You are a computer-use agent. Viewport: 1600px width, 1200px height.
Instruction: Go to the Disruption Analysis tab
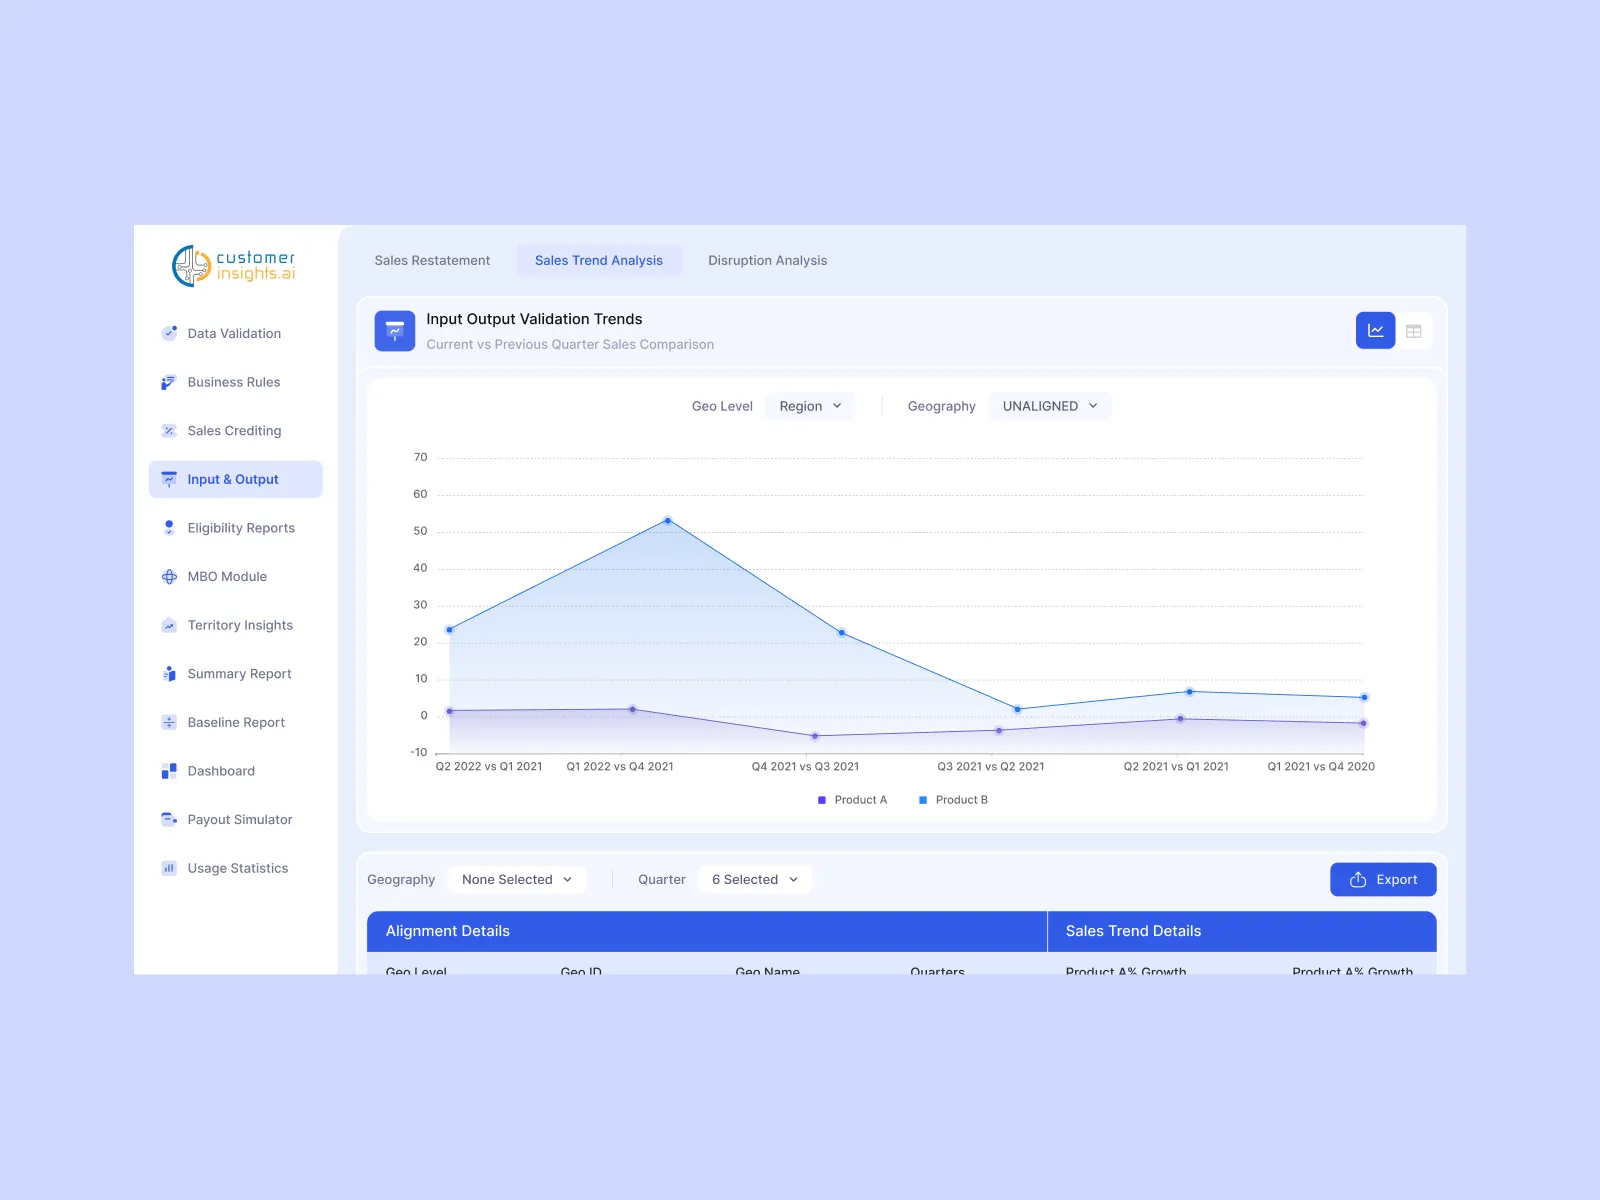tap(768, 261)
